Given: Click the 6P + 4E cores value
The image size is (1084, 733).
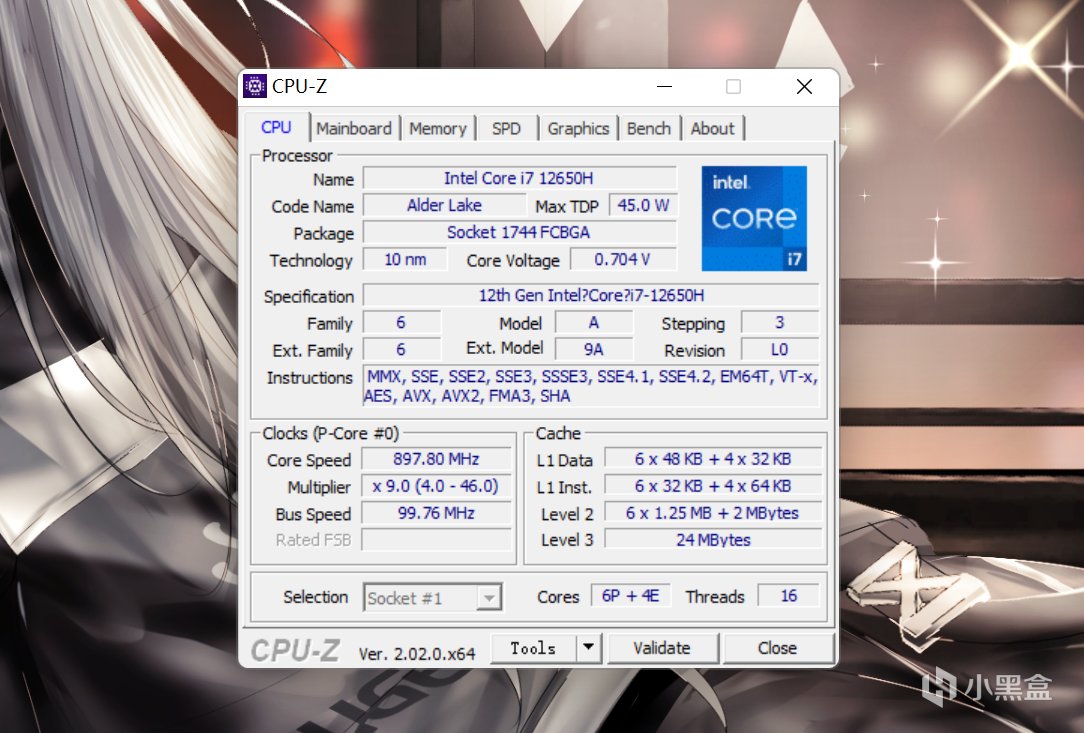Looking at the screenshot, I should pyautogui.click(x=630, y=595).
